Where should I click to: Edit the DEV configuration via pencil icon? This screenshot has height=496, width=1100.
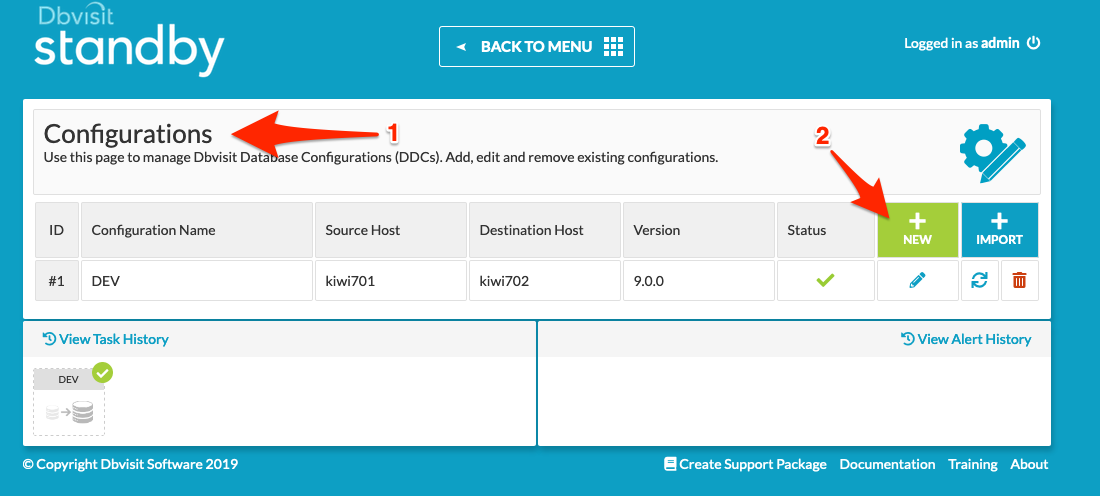(918, 281)
